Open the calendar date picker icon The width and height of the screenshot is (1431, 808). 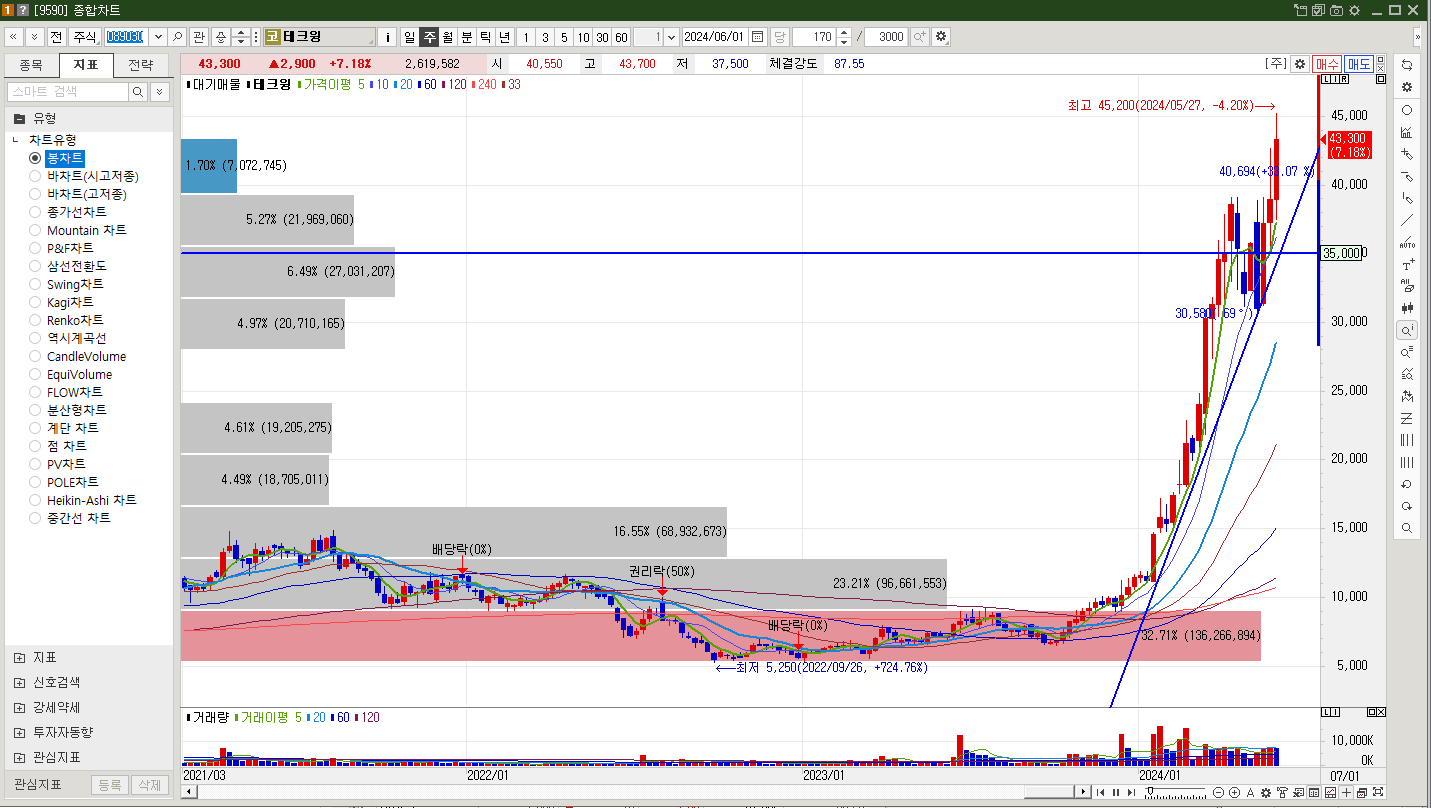point(758,37)
